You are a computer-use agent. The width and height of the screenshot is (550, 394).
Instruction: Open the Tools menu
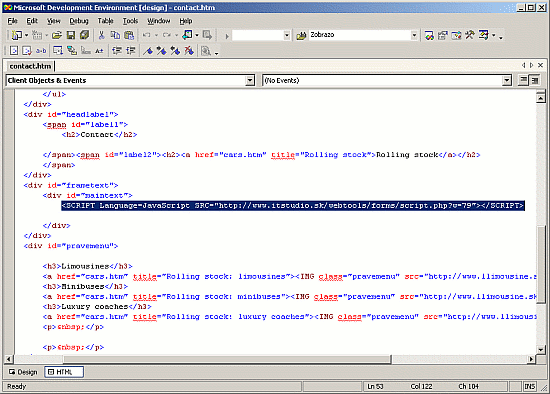[x=130, y=21]
